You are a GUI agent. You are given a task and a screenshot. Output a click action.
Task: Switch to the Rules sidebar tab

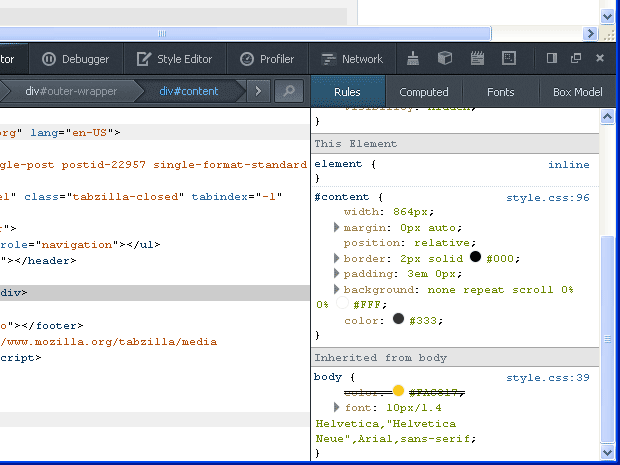pyautogui.click(x=347, y=92)
